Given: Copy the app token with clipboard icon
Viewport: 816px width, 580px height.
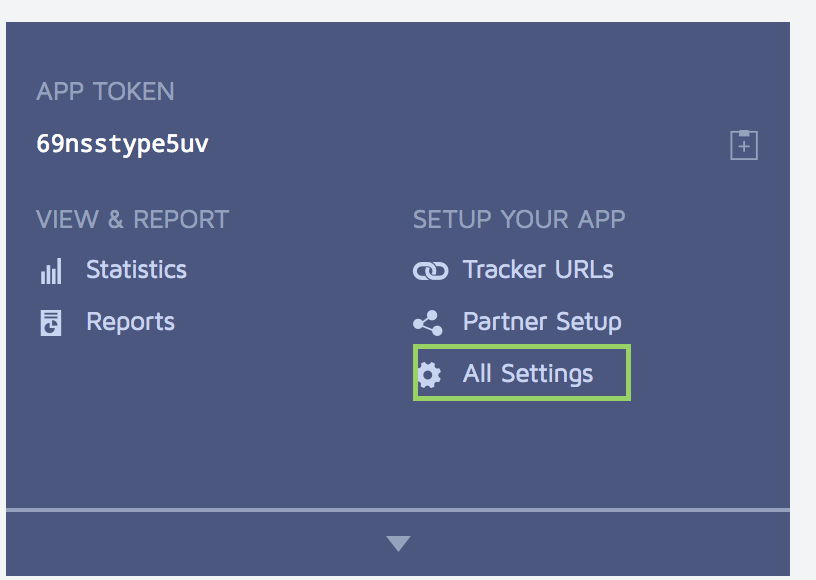Looking at the screenshot, I should pyautogui.click(x=744, y=145).
